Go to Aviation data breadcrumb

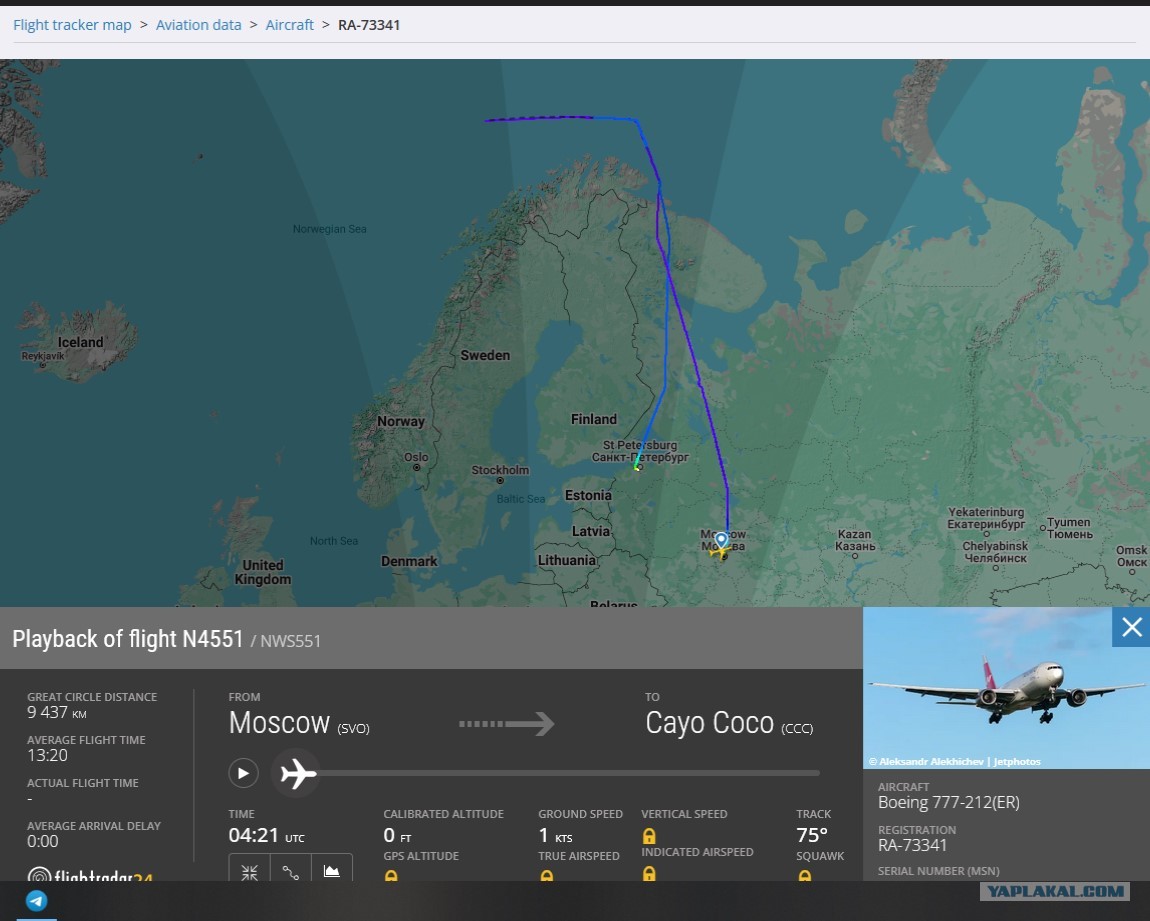click(x=198, y=25)
